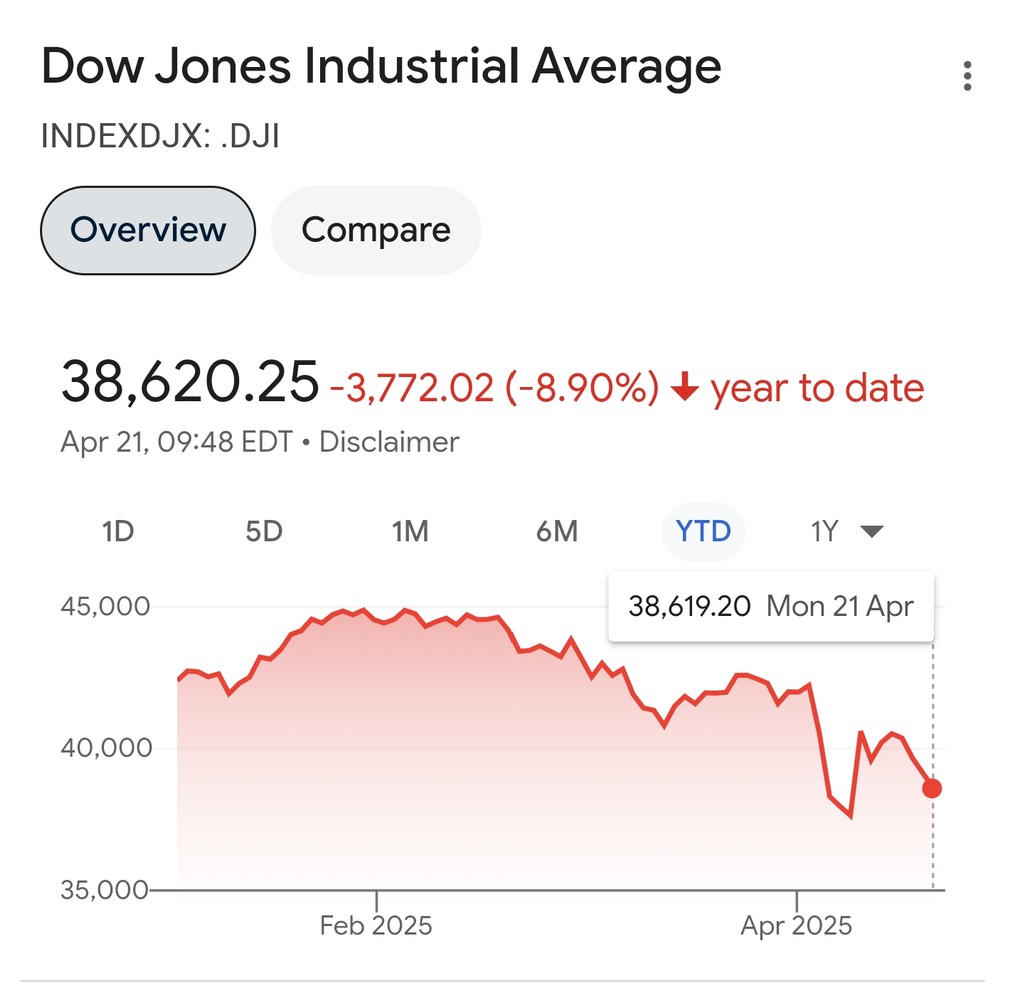This screenshot has width=1024, height=1001.
Task: Click the 38,620.25 current price value
Action: click(x=190, y=384)
